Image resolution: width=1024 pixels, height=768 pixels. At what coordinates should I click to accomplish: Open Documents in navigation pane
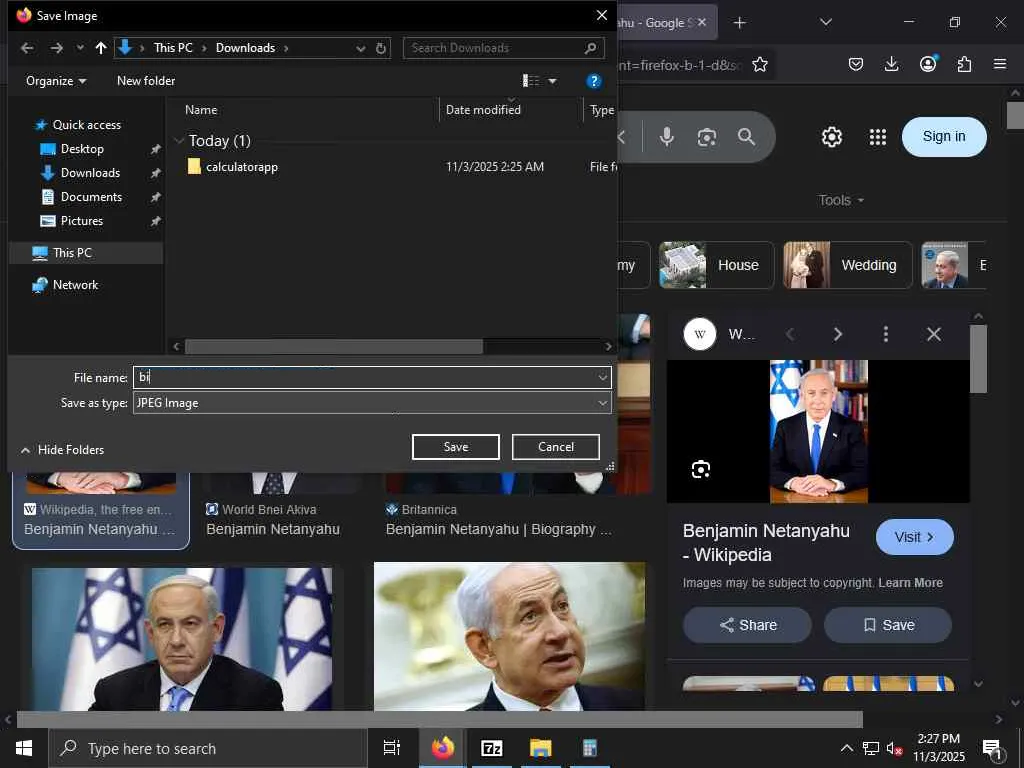click(91, 197)
